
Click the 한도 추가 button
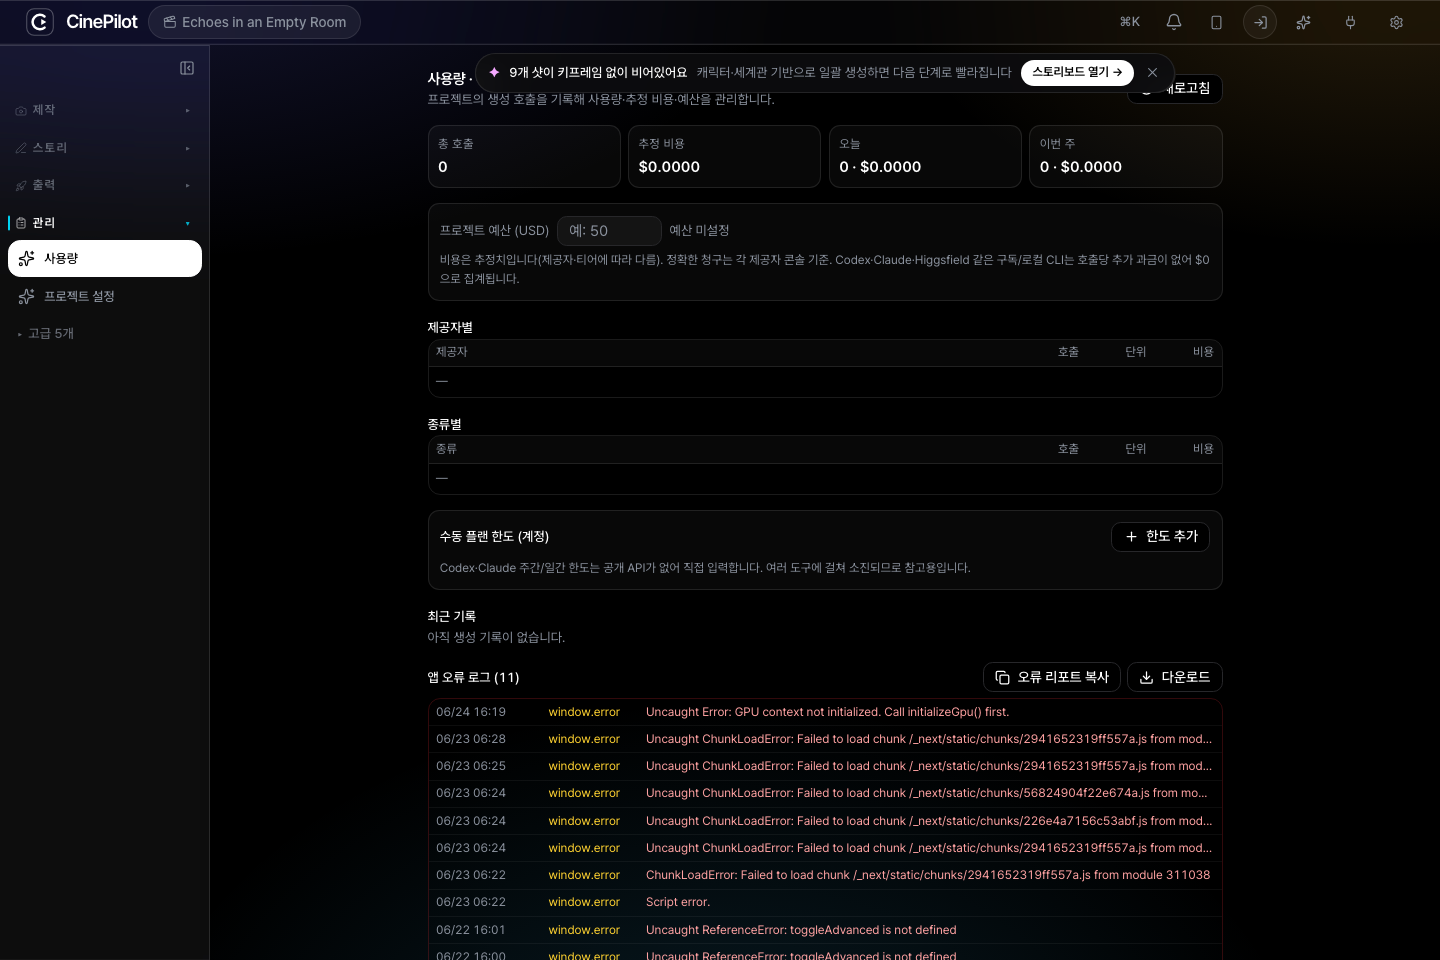point(1160,537)
